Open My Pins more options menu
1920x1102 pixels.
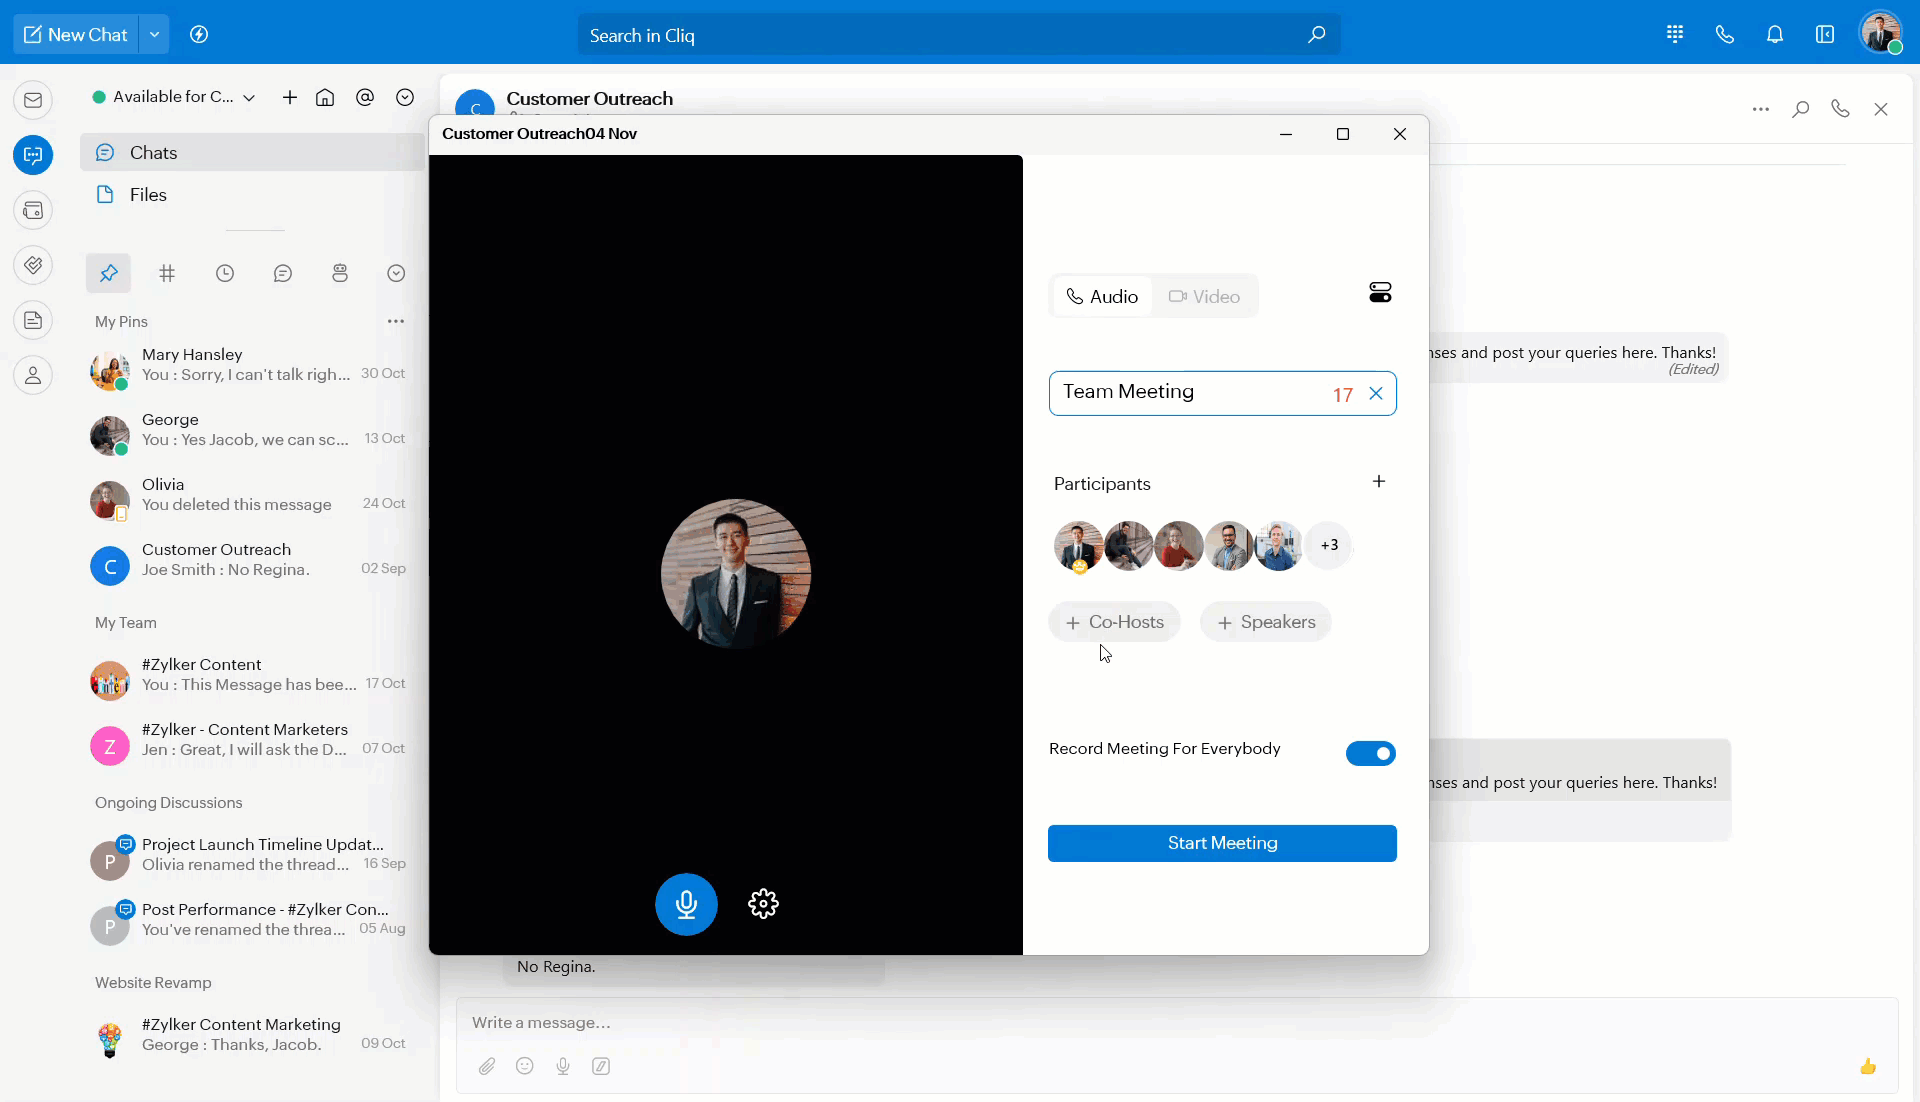coord(396,321)
